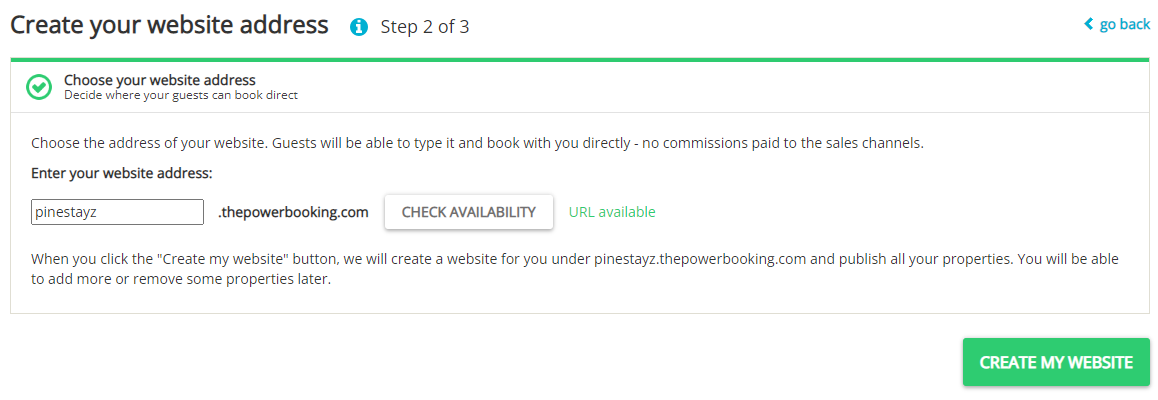
Task: Click the 'Choose your website address' section heading
Action: (x=160, y=80)
